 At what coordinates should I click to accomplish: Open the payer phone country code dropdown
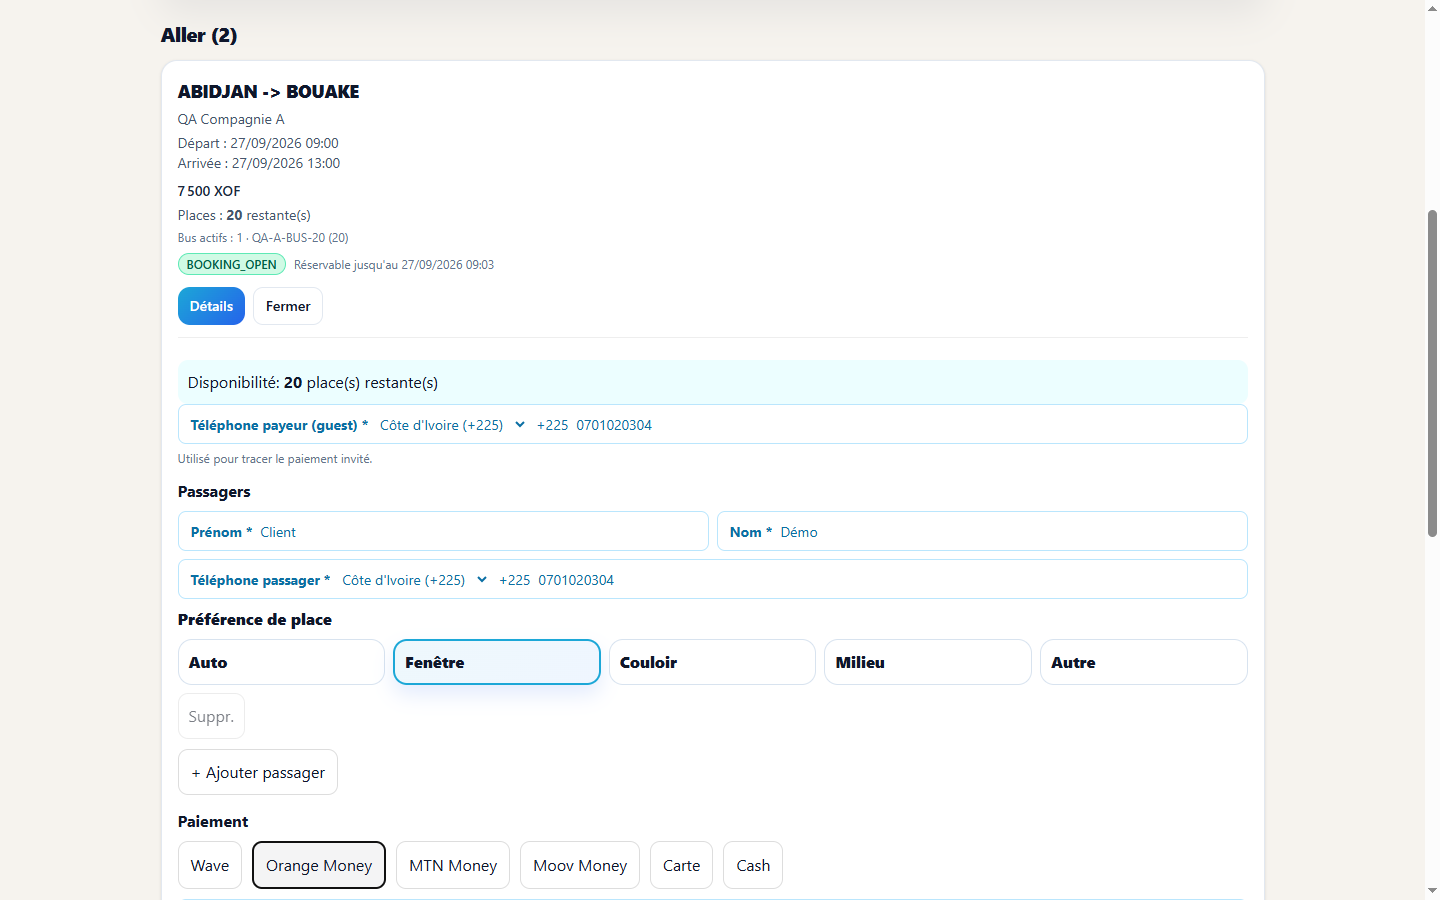452,425
